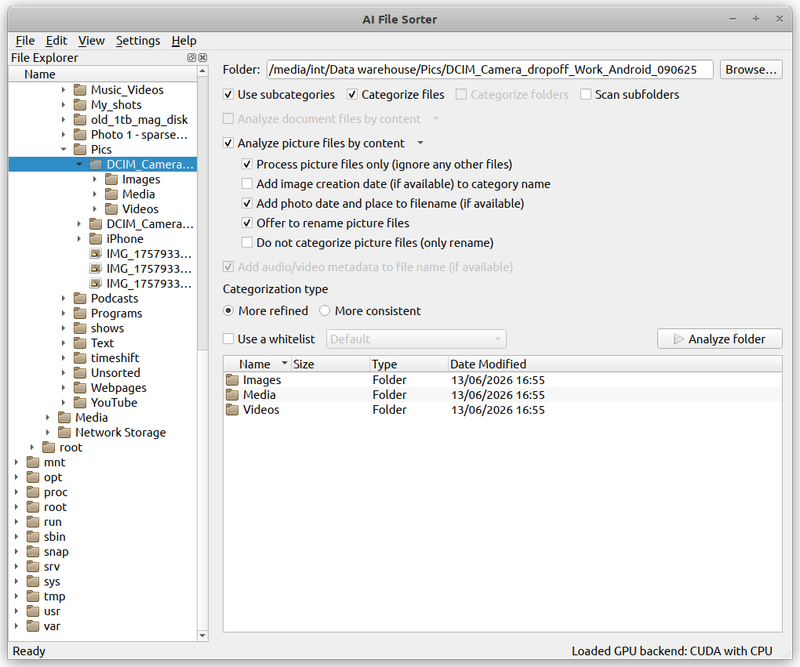Click the My_shots folder icon
This screenshot has width=800, height=667.
tap(80, 105)
